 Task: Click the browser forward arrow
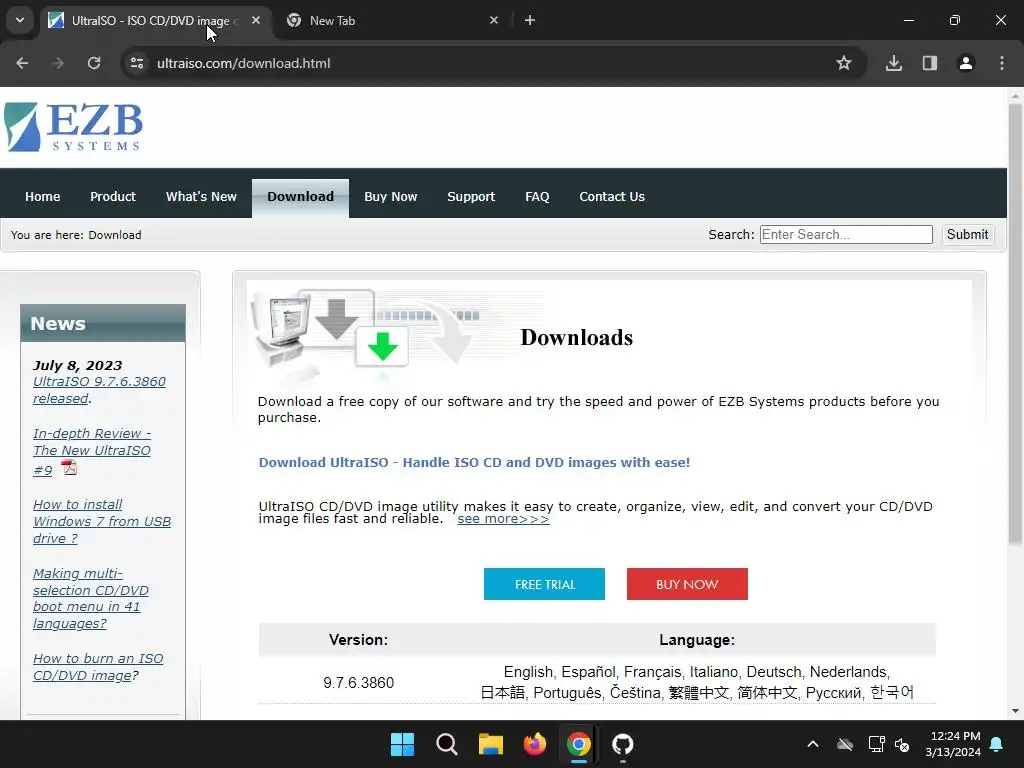tap(58, 63)
